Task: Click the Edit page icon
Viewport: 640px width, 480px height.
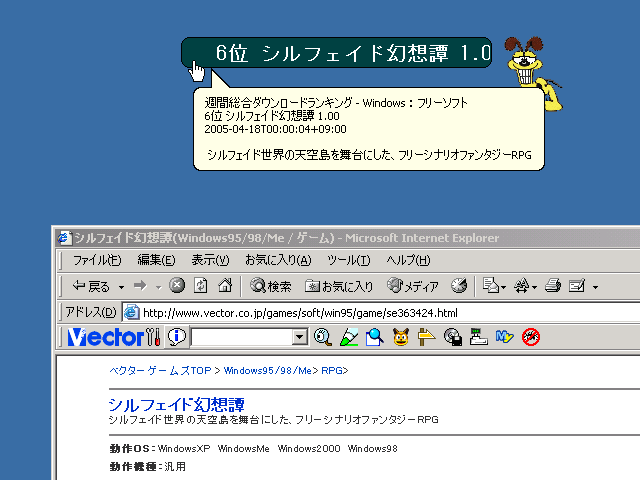Action: (577, 286)
